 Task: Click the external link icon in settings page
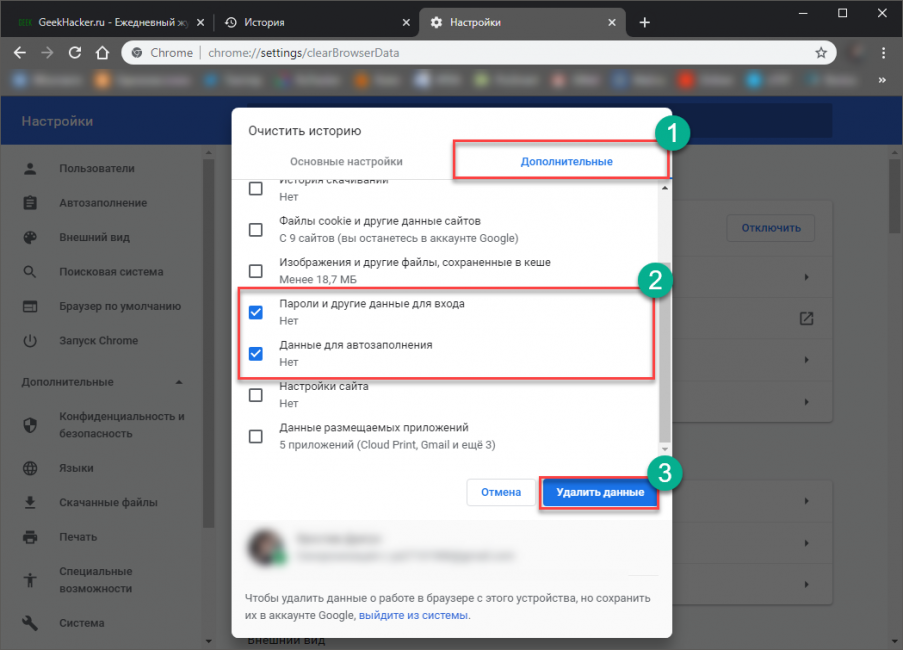(x=806, y=318)
